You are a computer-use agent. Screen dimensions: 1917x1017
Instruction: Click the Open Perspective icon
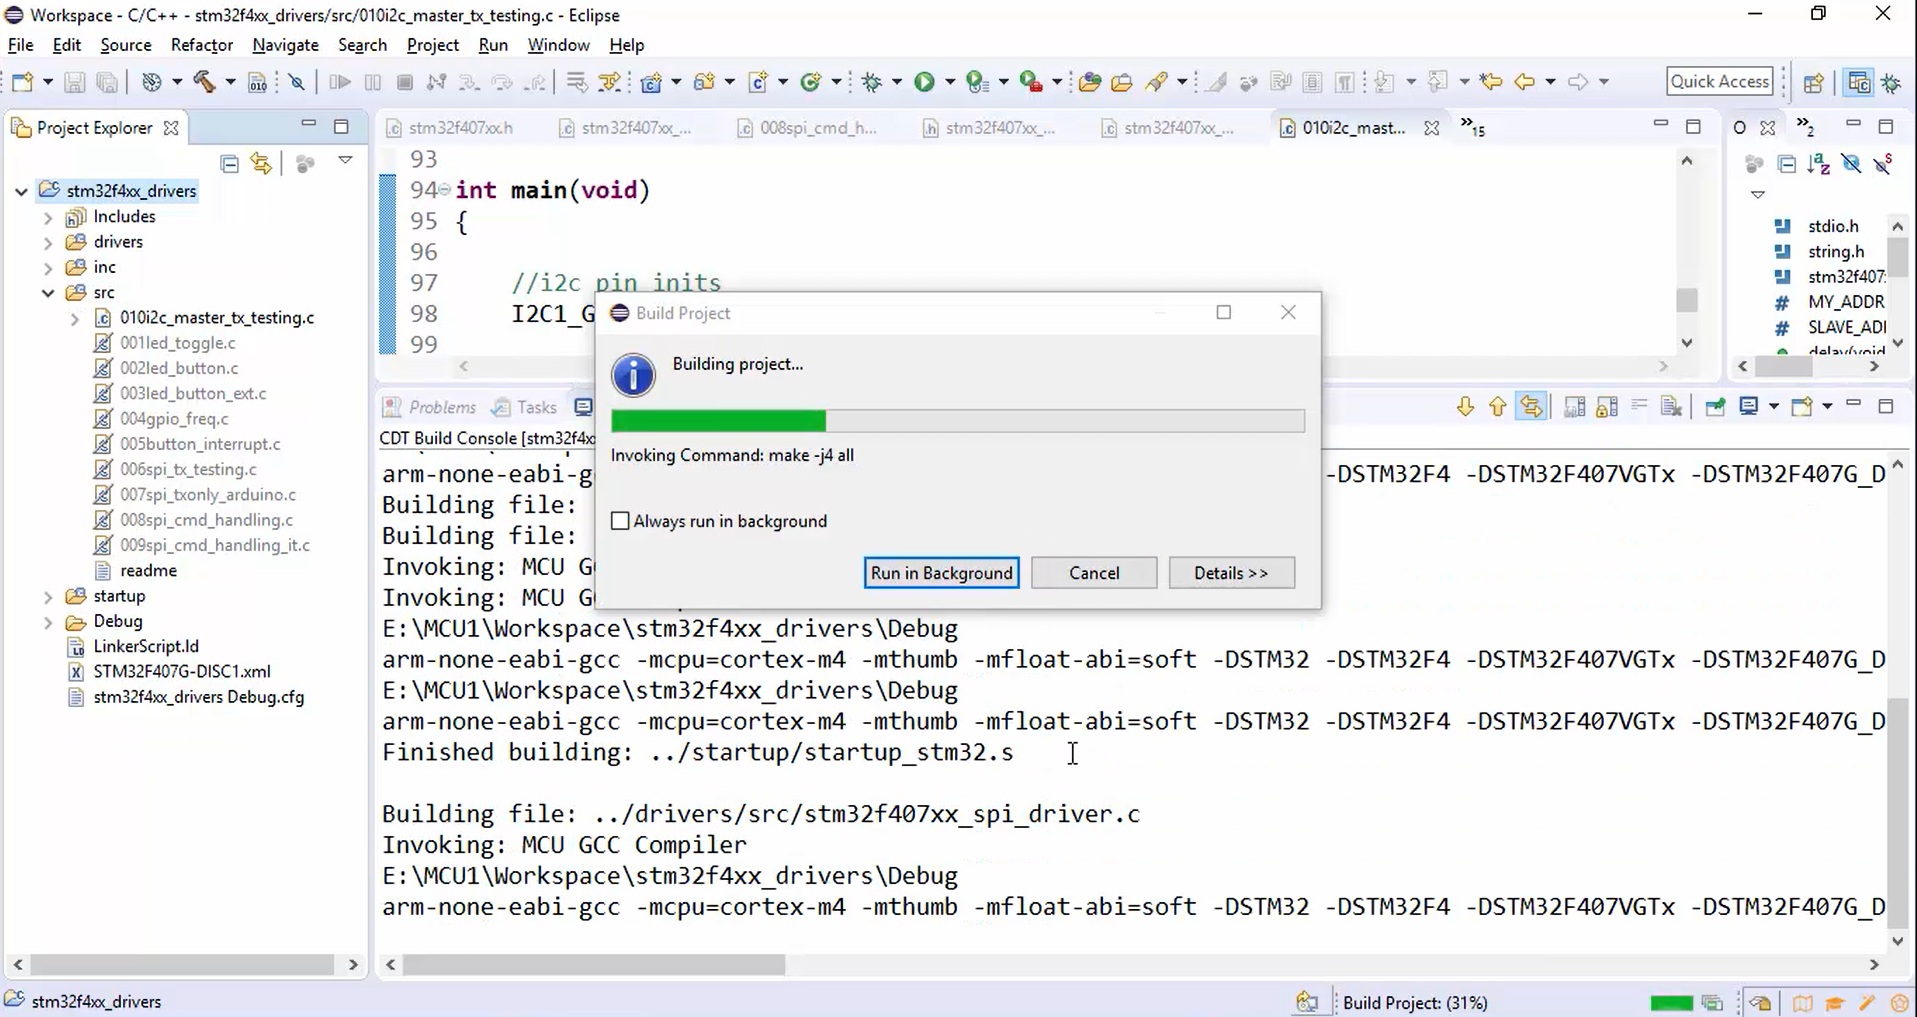pos(1814,82)
